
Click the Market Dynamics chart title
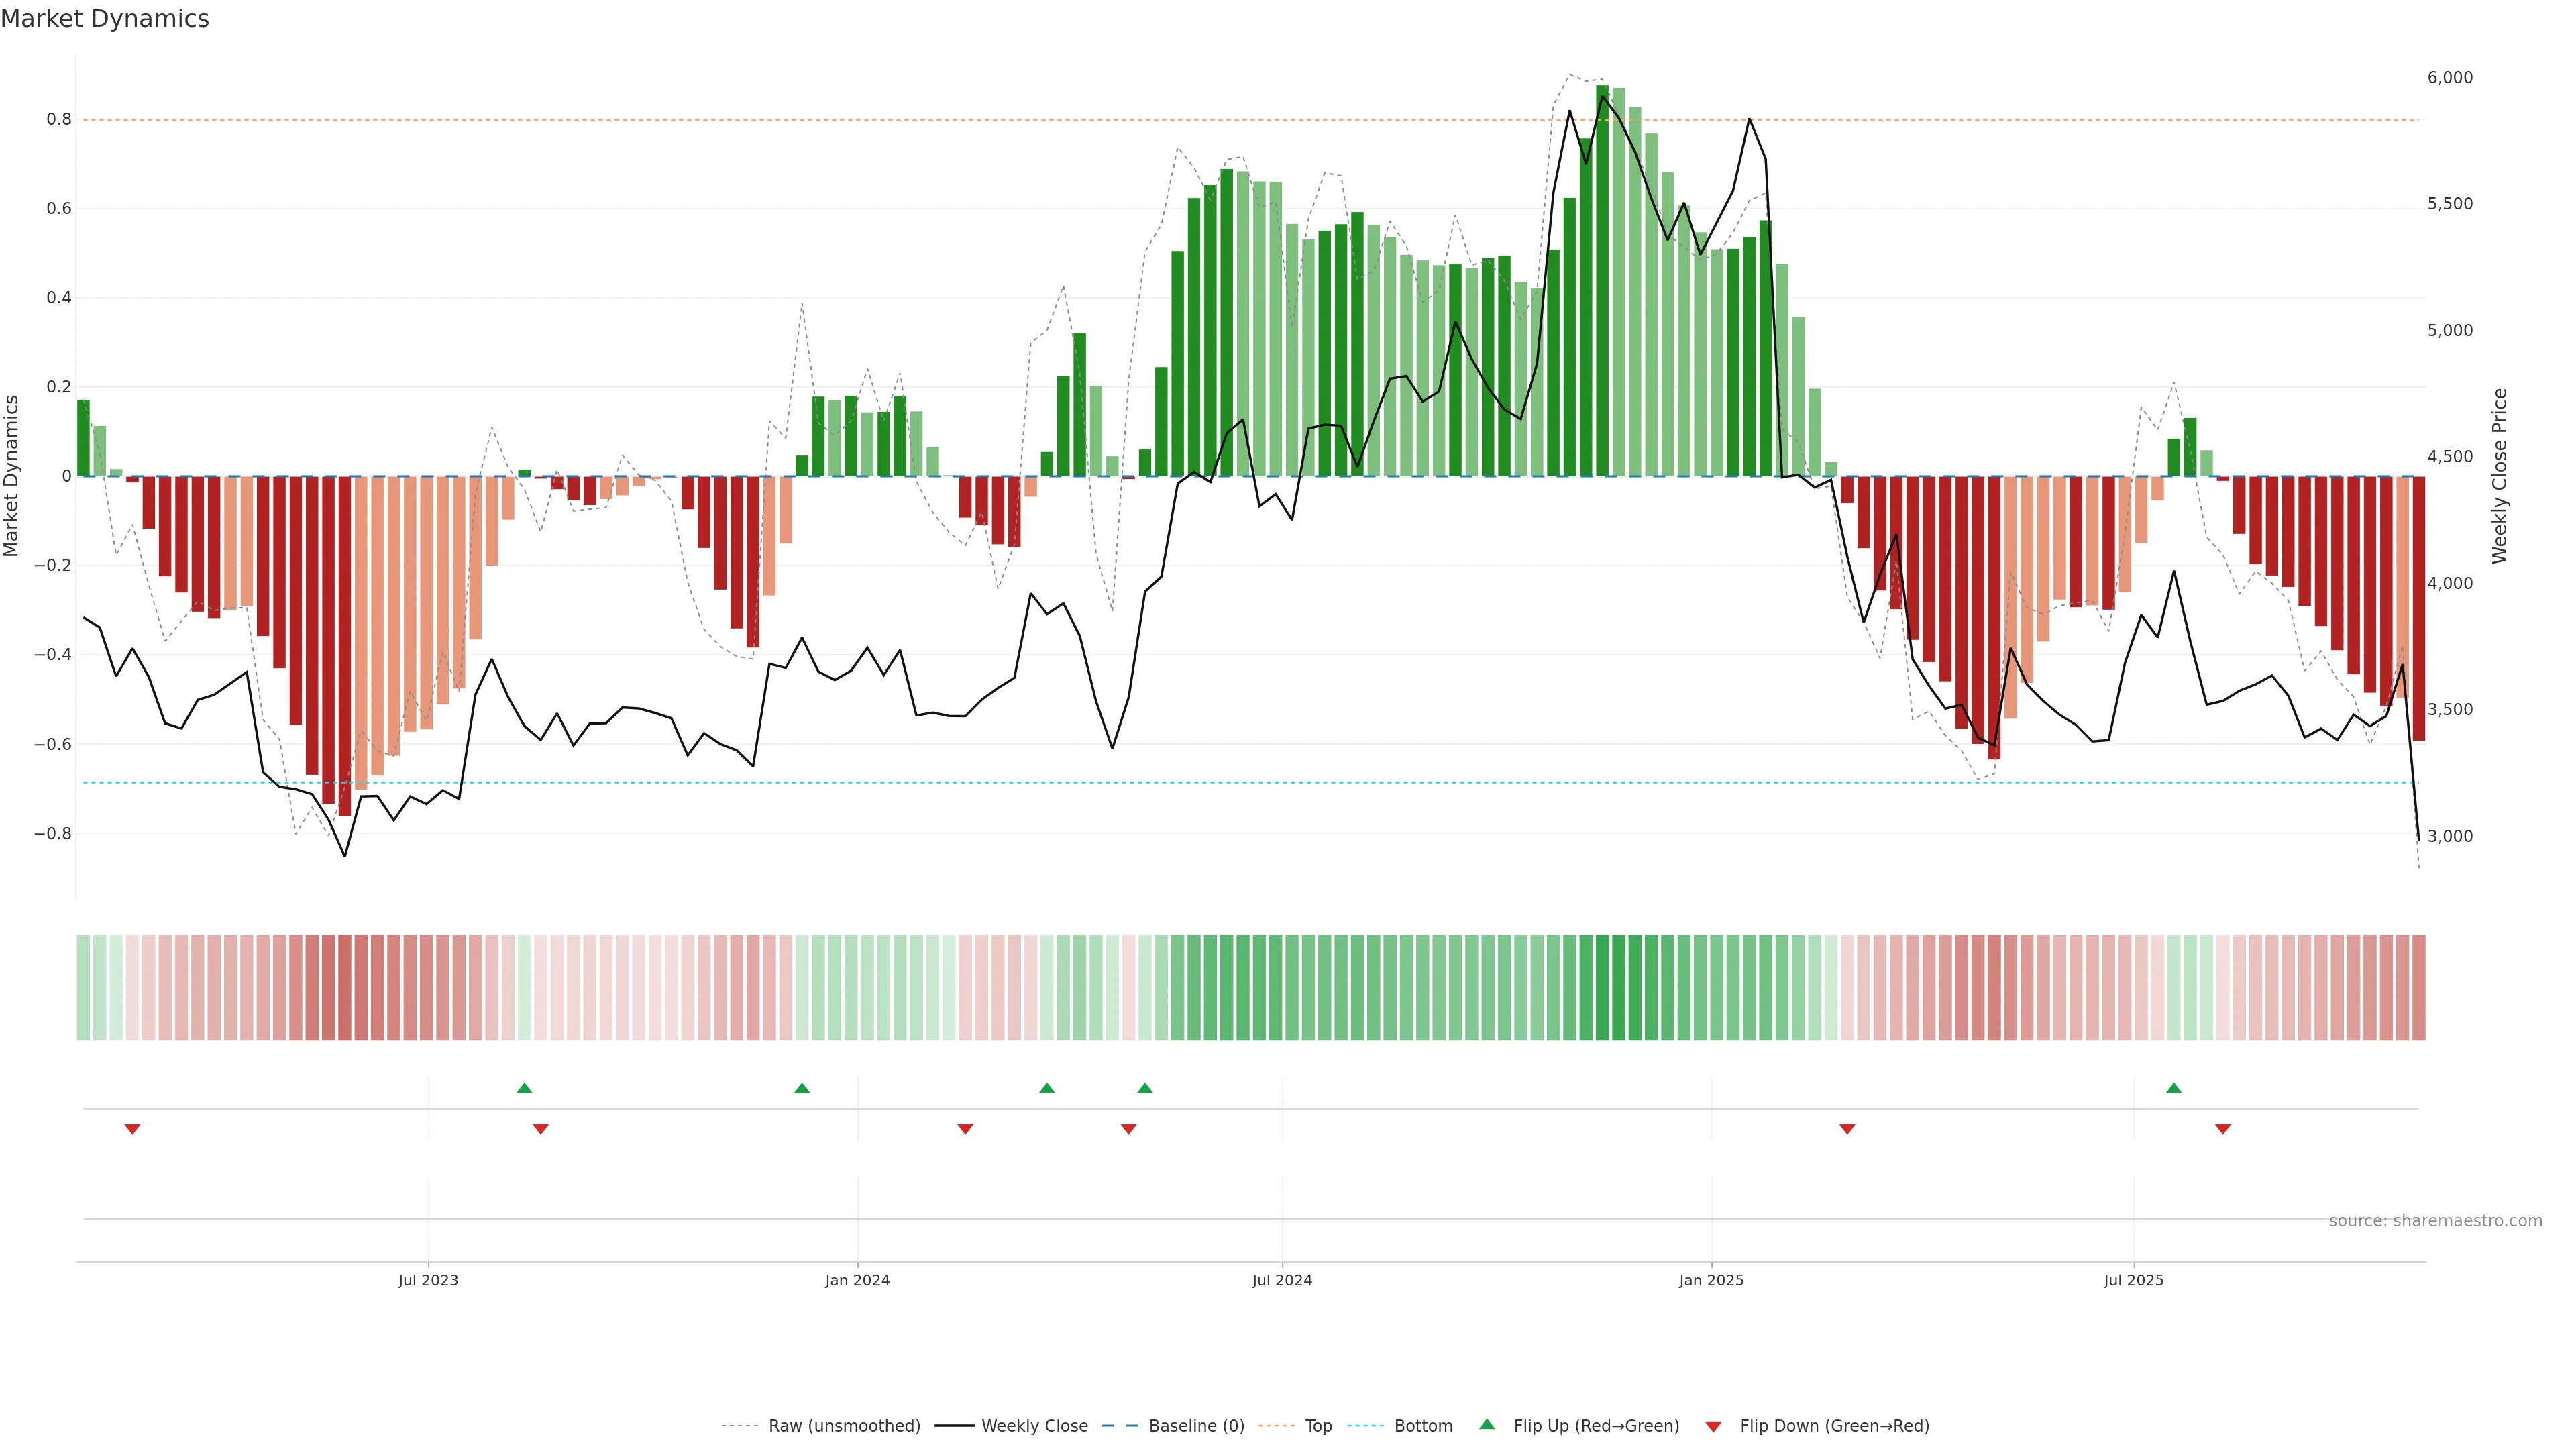(105, 19)
